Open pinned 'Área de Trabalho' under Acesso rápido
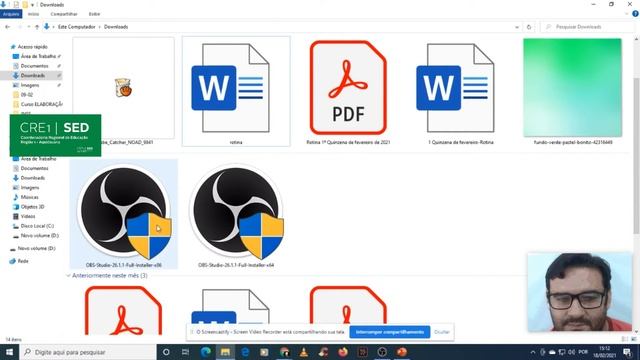 38,56
